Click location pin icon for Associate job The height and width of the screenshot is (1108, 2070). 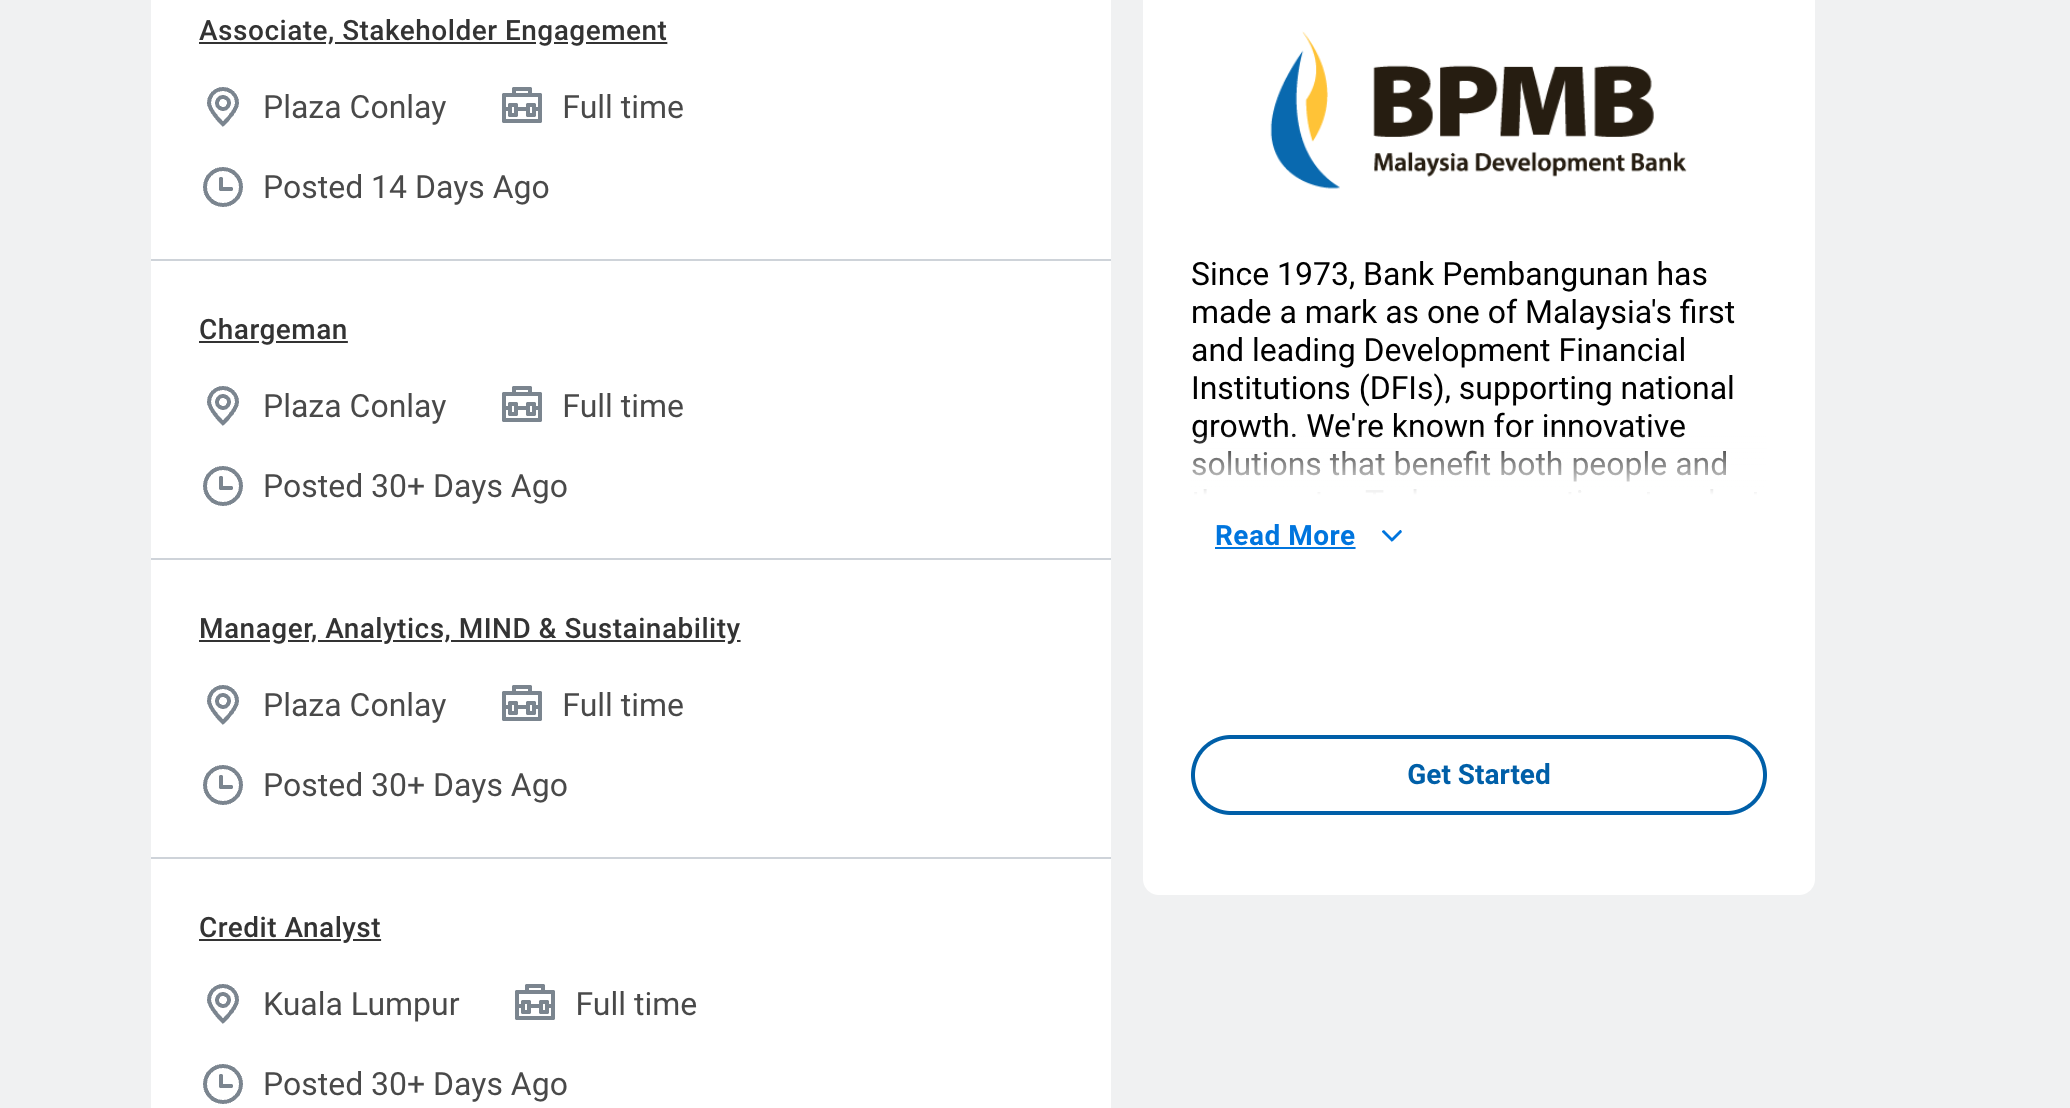click(x=223, y=107)
